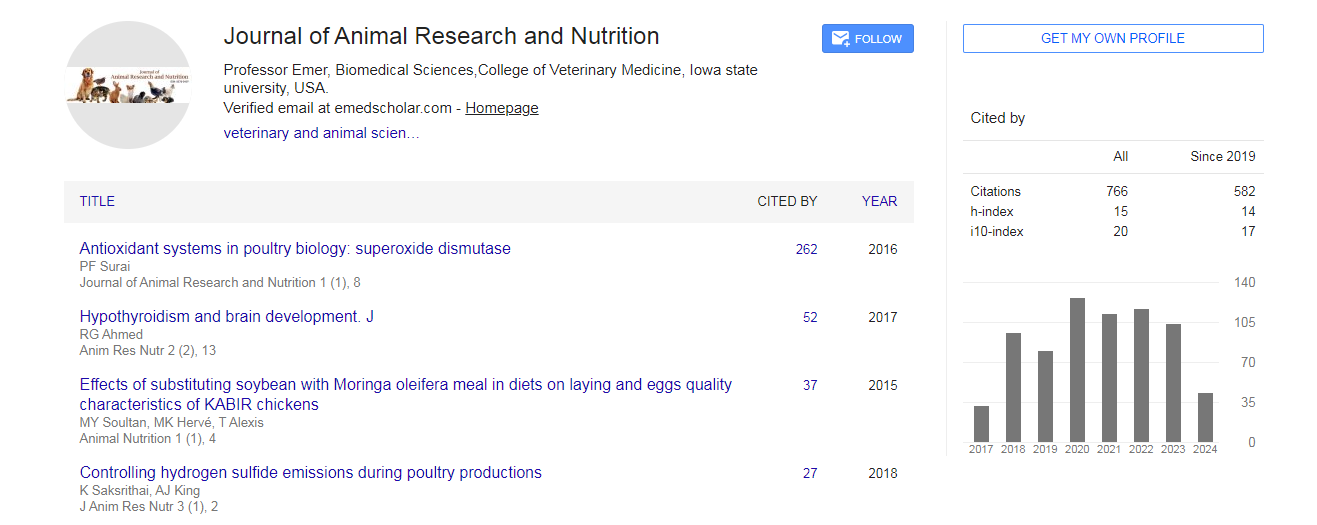The width and height of the screenshot is (1317, 525).
Task: Open Antioxidant systems in poultry biology article
Action: coord(295,248)
